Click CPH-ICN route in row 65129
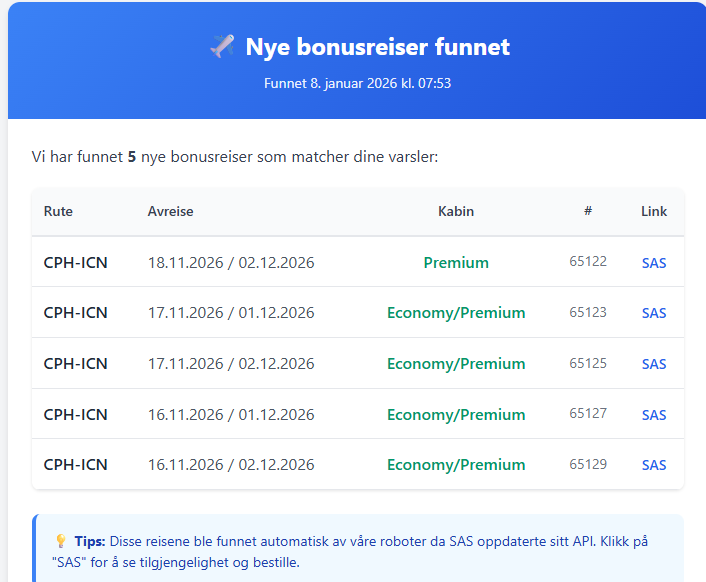This screenshot has height=582, width=706. pos(76,465)
